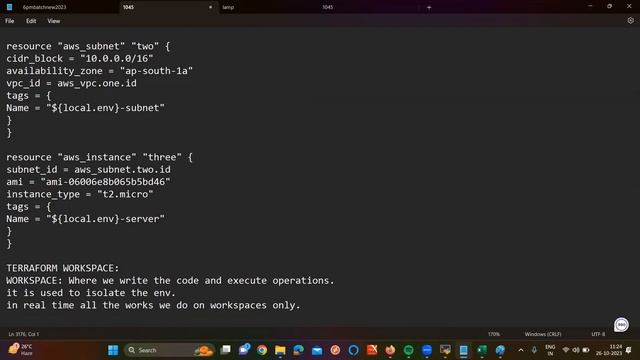Click the line starting 'WORKSPACE: Where we write'

click(170, 280)
